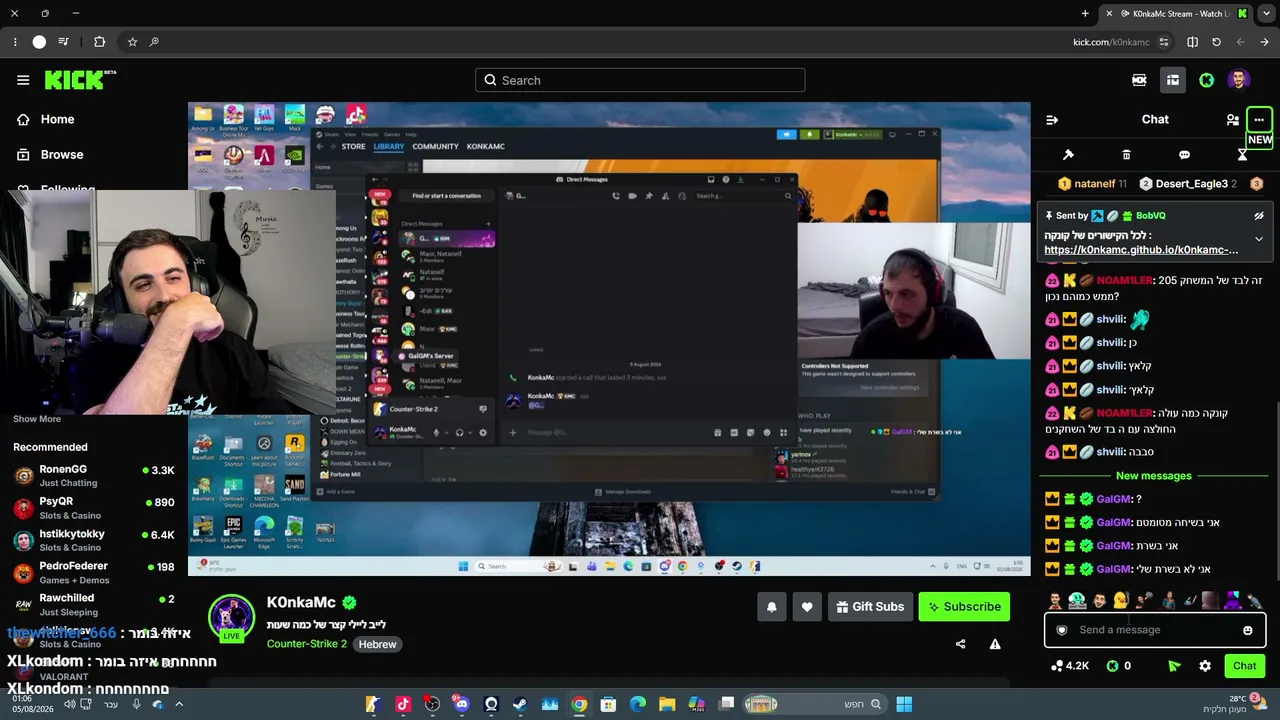Click the hourglass icon in chat toolbar

tap(1242, 155)
